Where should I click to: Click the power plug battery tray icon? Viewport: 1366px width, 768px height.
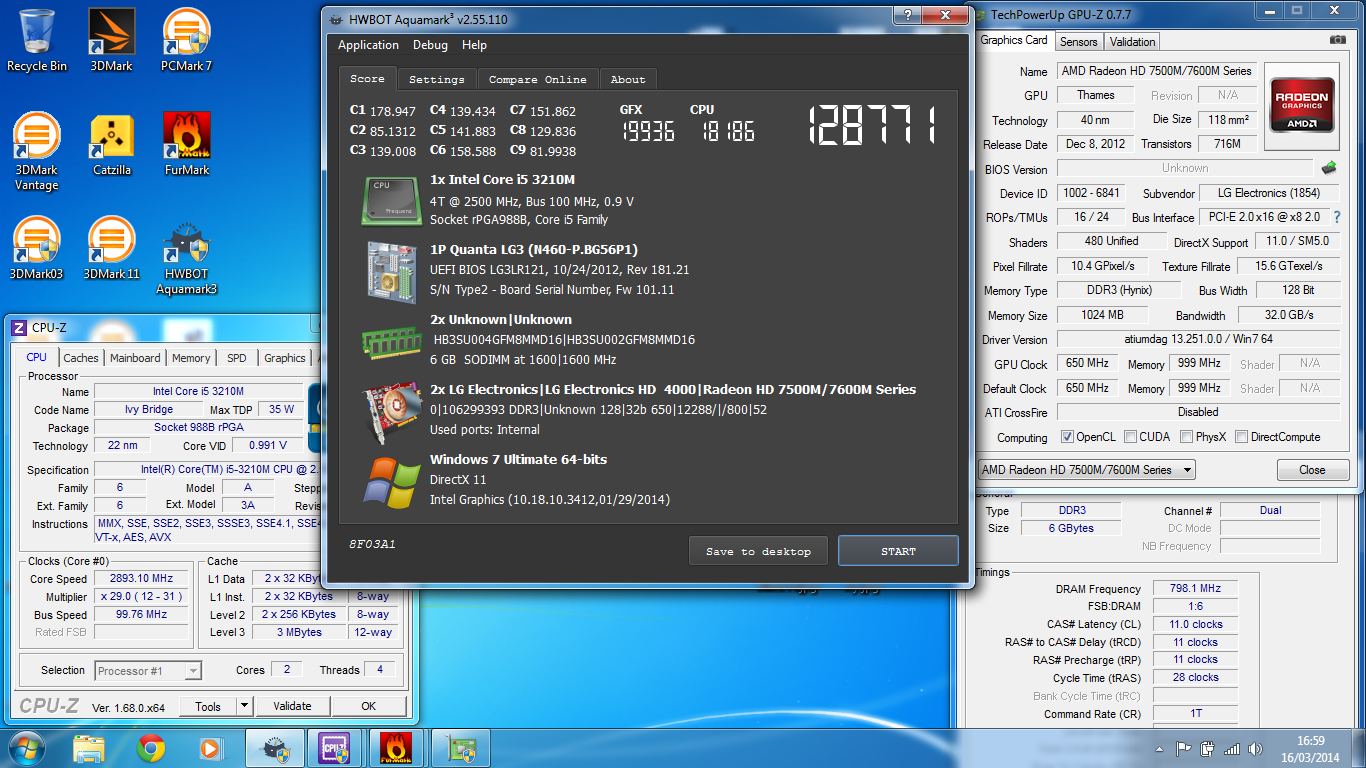1208,749
